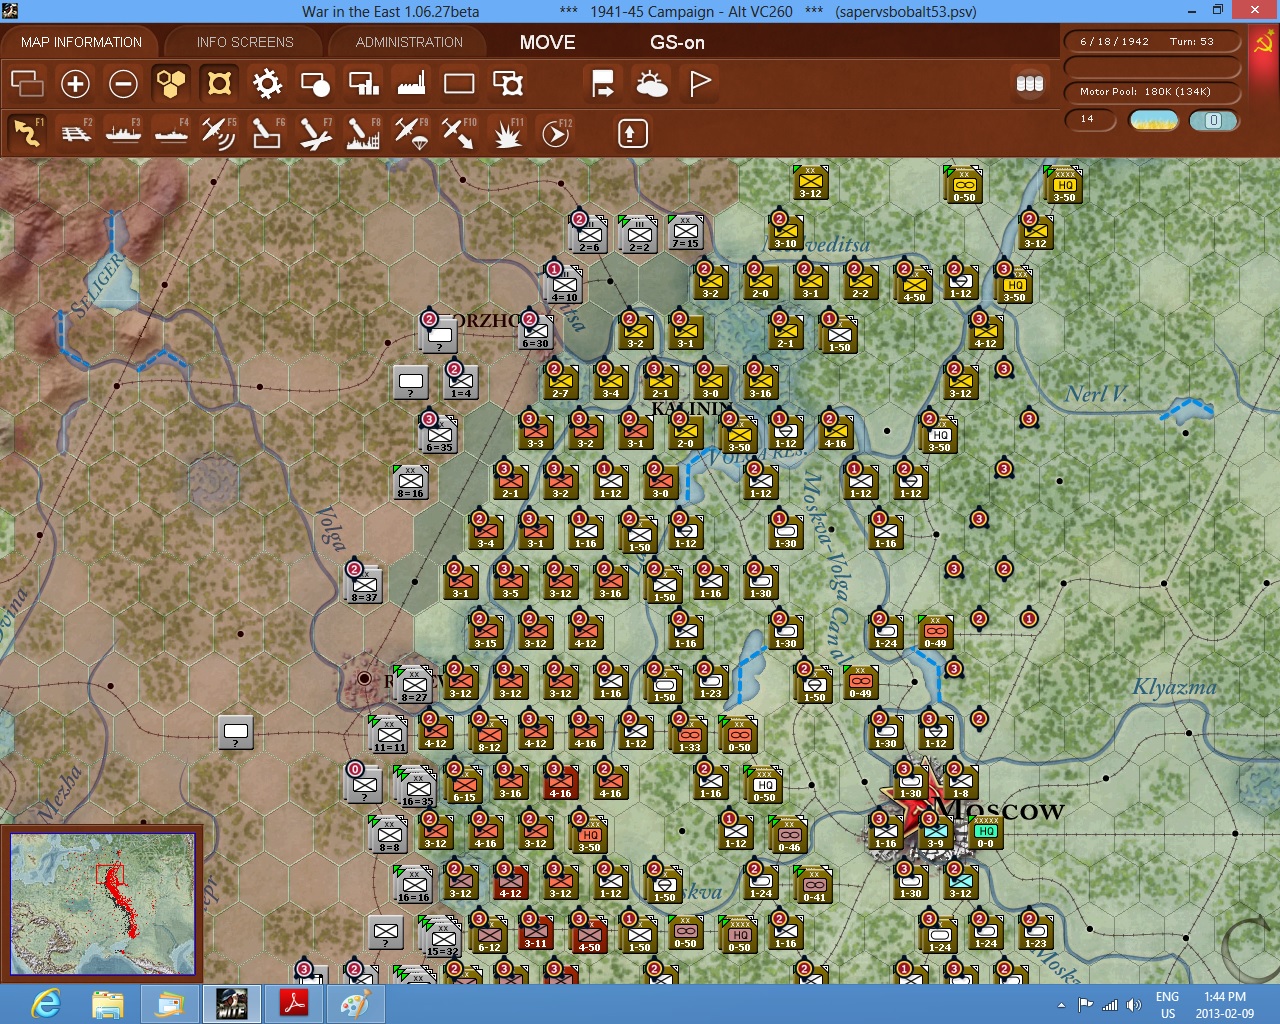This screenshot has height=1024, width=1280.
Task: Click the KALININ city label
Action: 692,409
